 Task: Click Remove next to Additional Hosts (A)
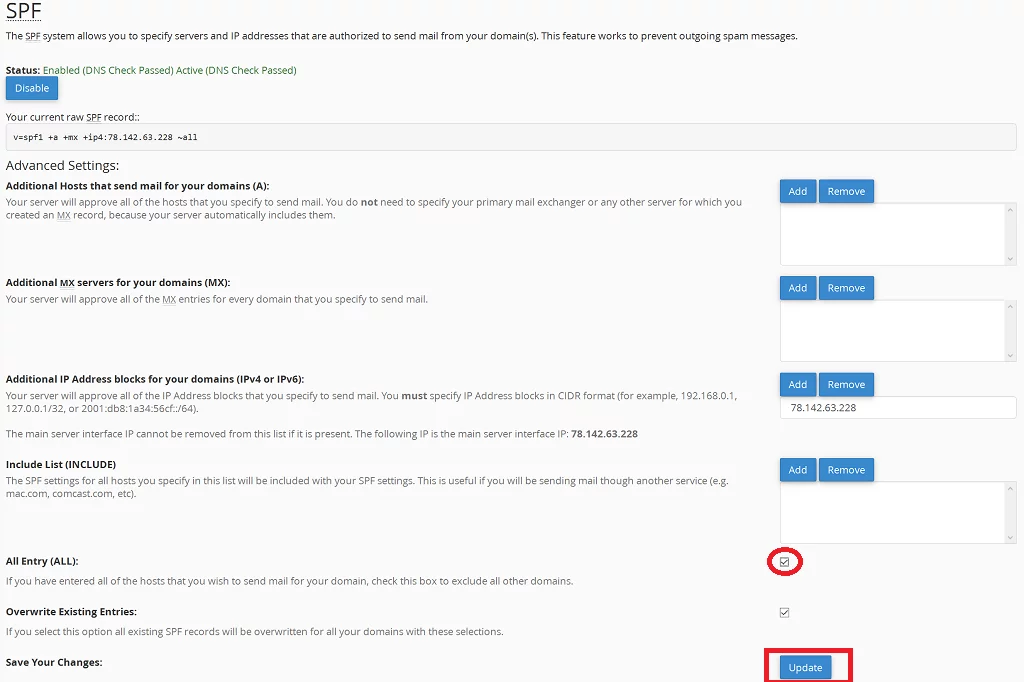846,191
